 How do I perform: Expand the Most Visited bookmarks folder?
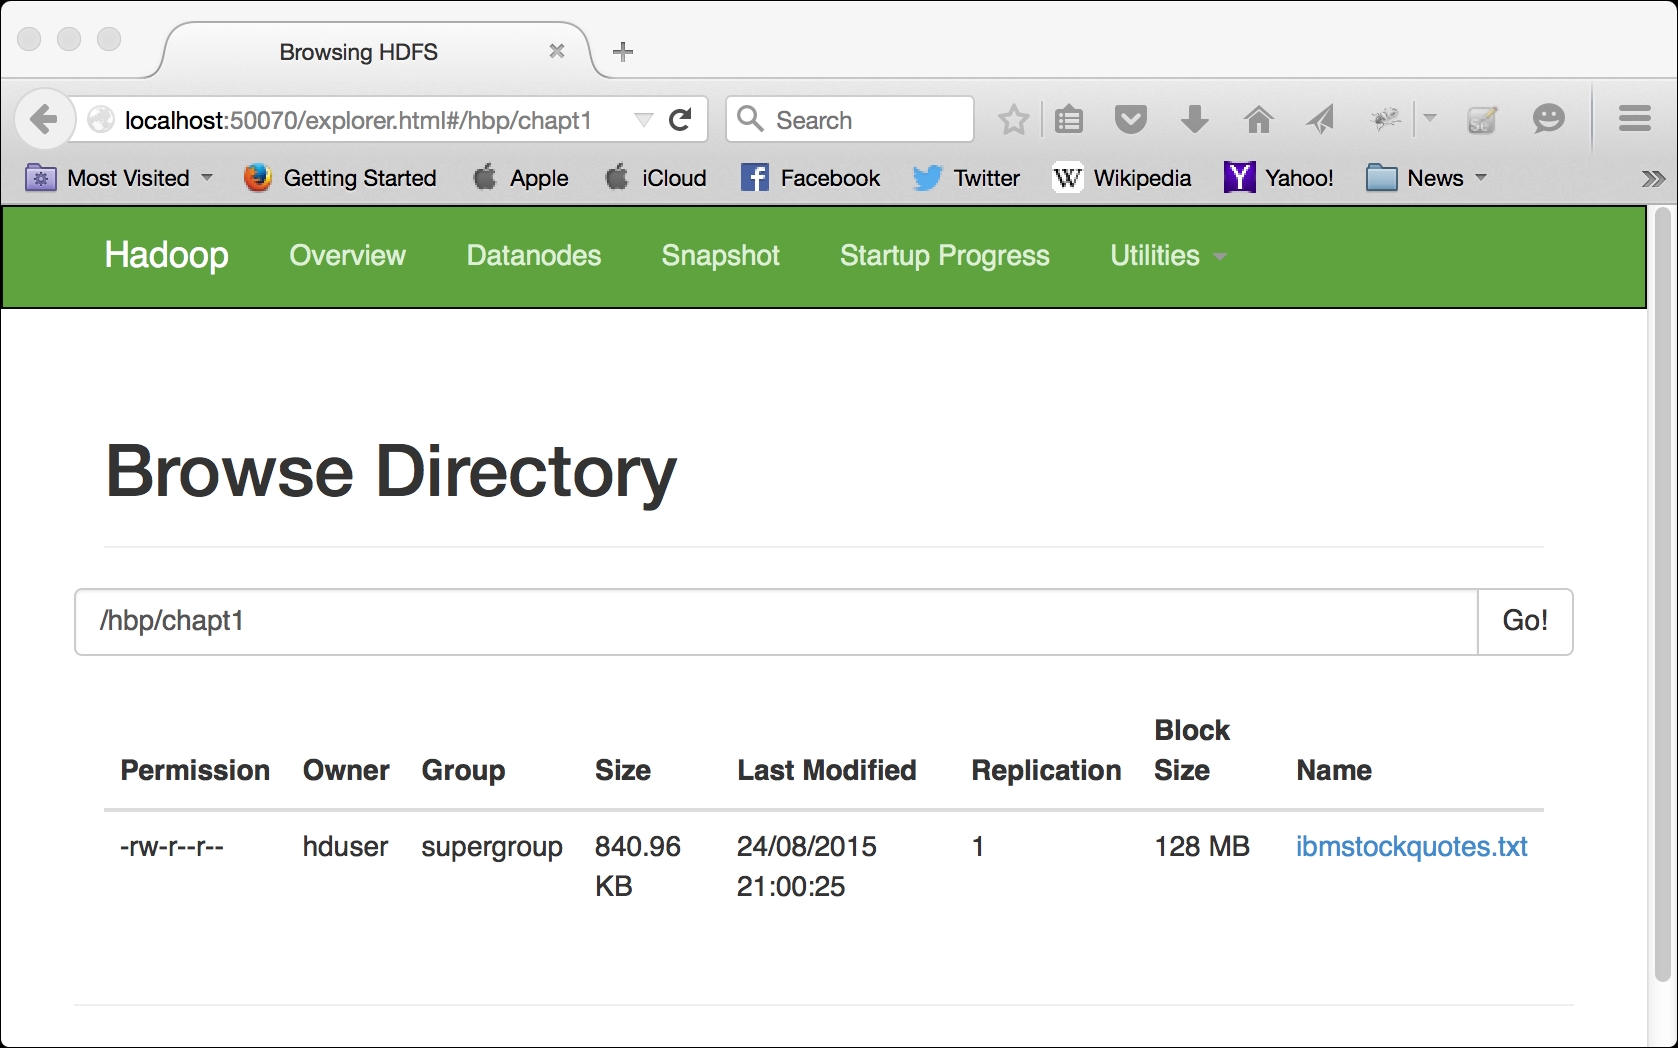118,178
